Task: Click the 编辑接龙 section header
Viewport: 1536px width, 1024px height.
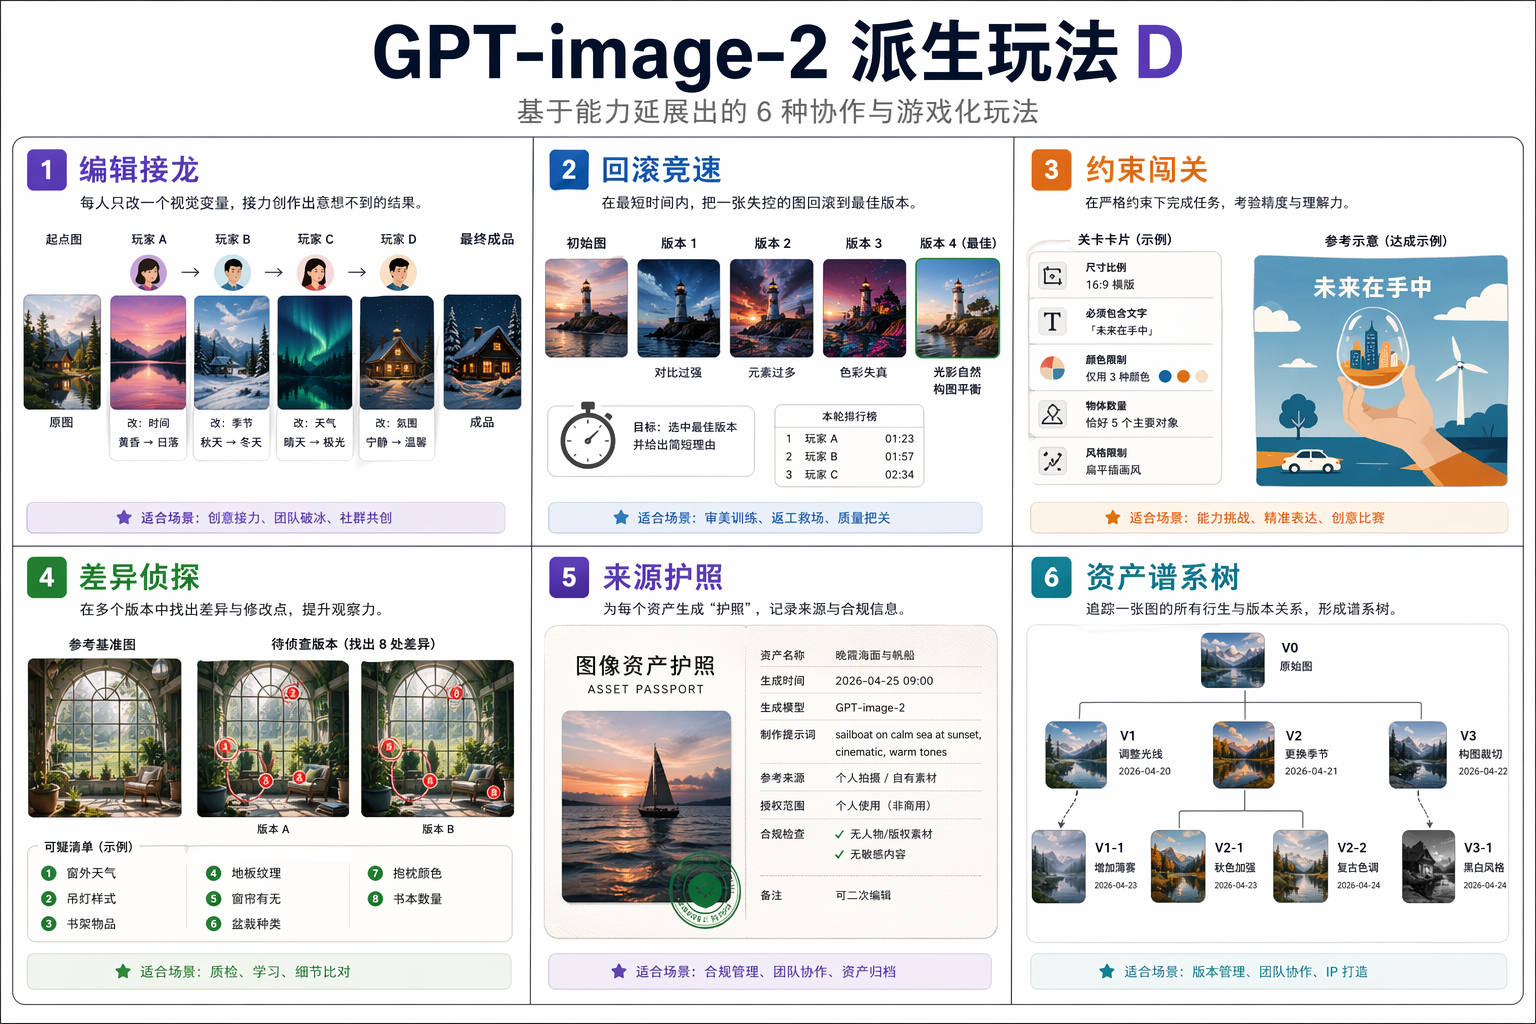Action: point(138,170)
